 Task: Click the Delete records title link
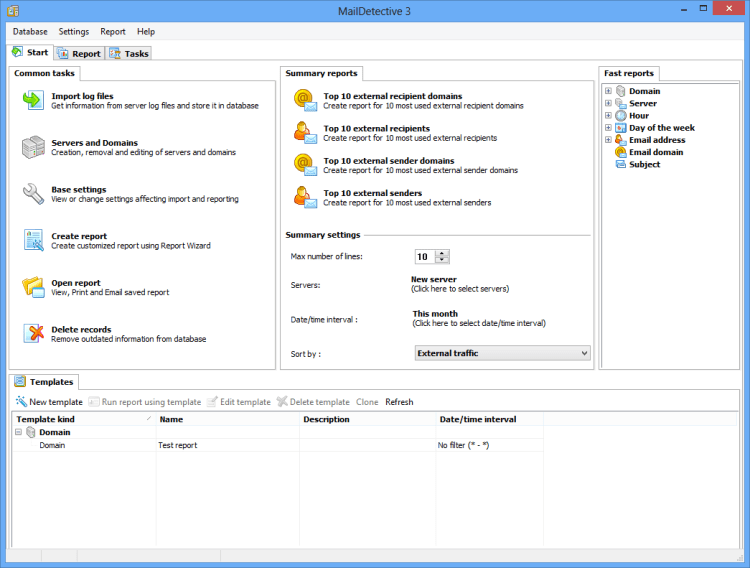[x=81, y=329]
